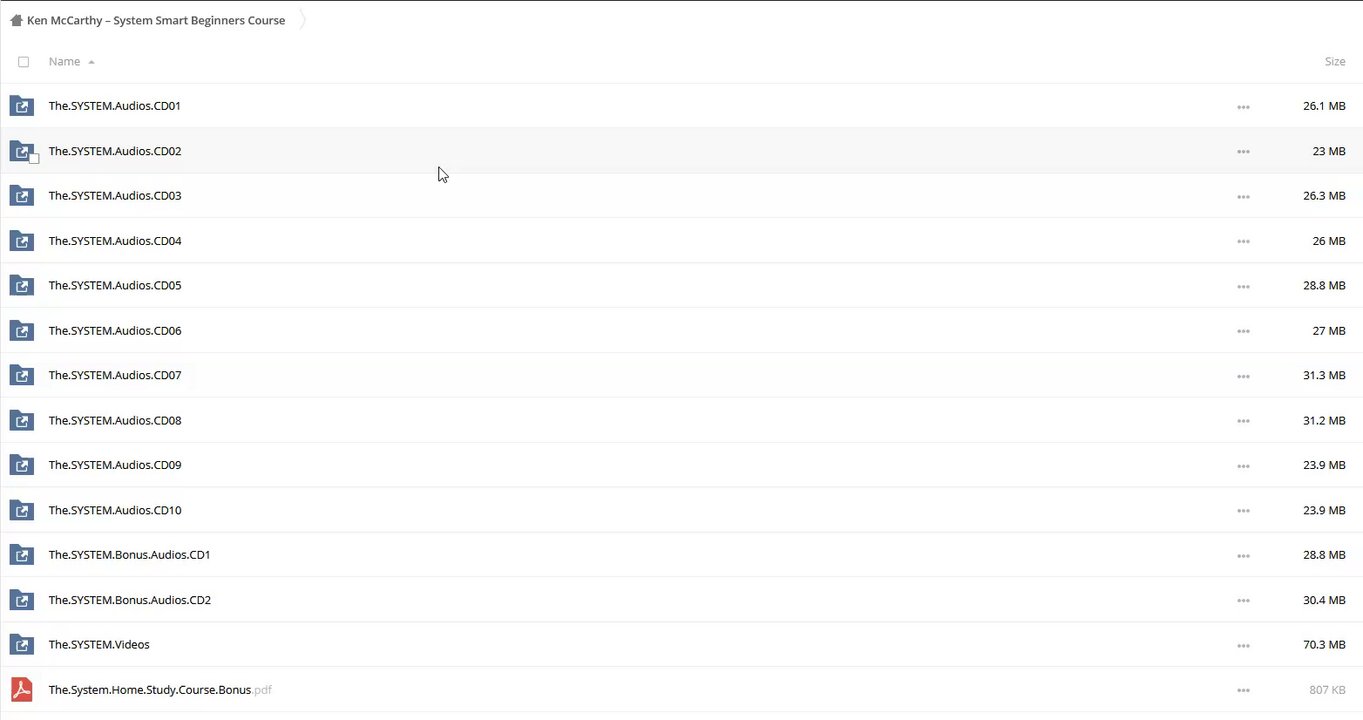Image resolution: width=1363 pixels, height=720 pixels.
Task: Click the shared folder icon for The.SYSTEM.Videos
Action: click(21, 645)
